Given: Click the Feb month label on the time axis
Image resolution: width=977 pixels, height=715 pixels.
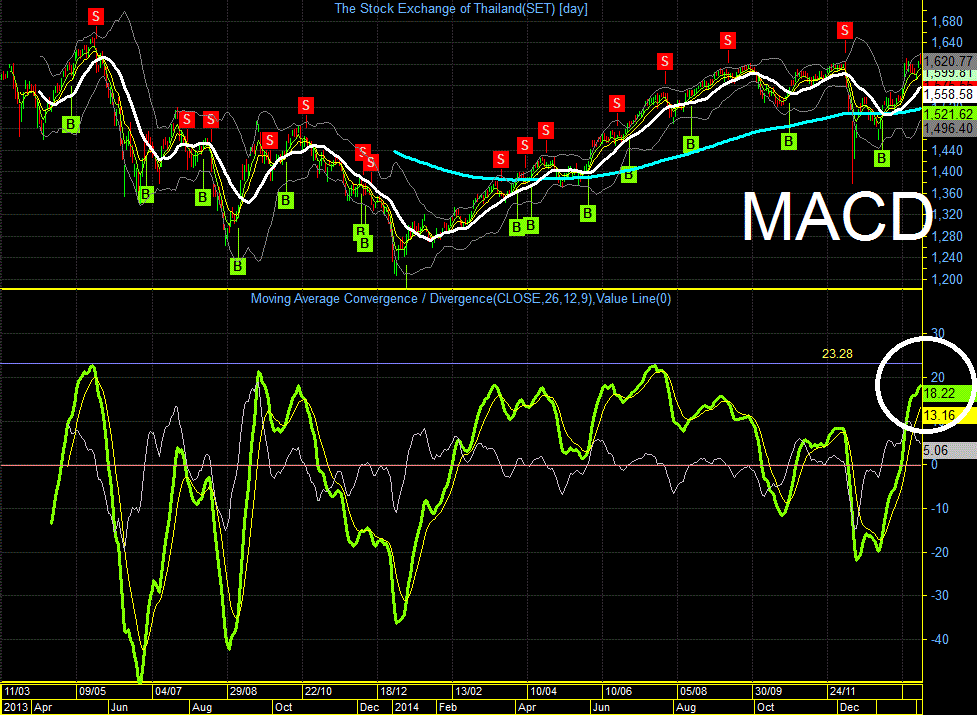Looking at the screenshot, I should [x=447, y=708].
